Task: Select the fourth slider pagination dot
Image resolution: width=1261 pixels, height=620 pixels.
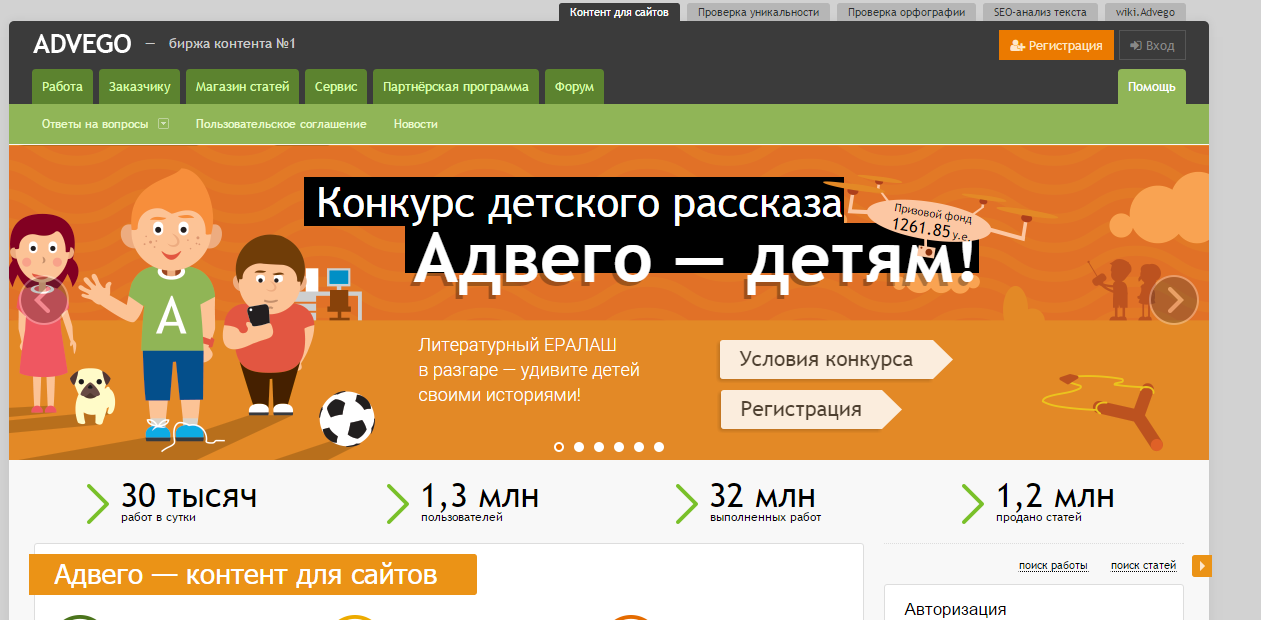Action: click(x=619, y=447)
